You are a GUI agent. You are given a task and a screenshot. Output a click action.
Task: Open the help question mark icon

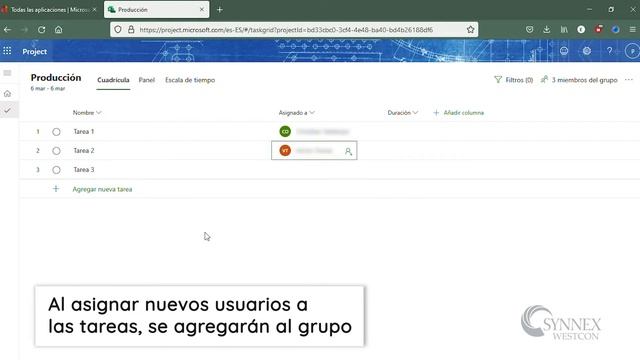[609, 51]
